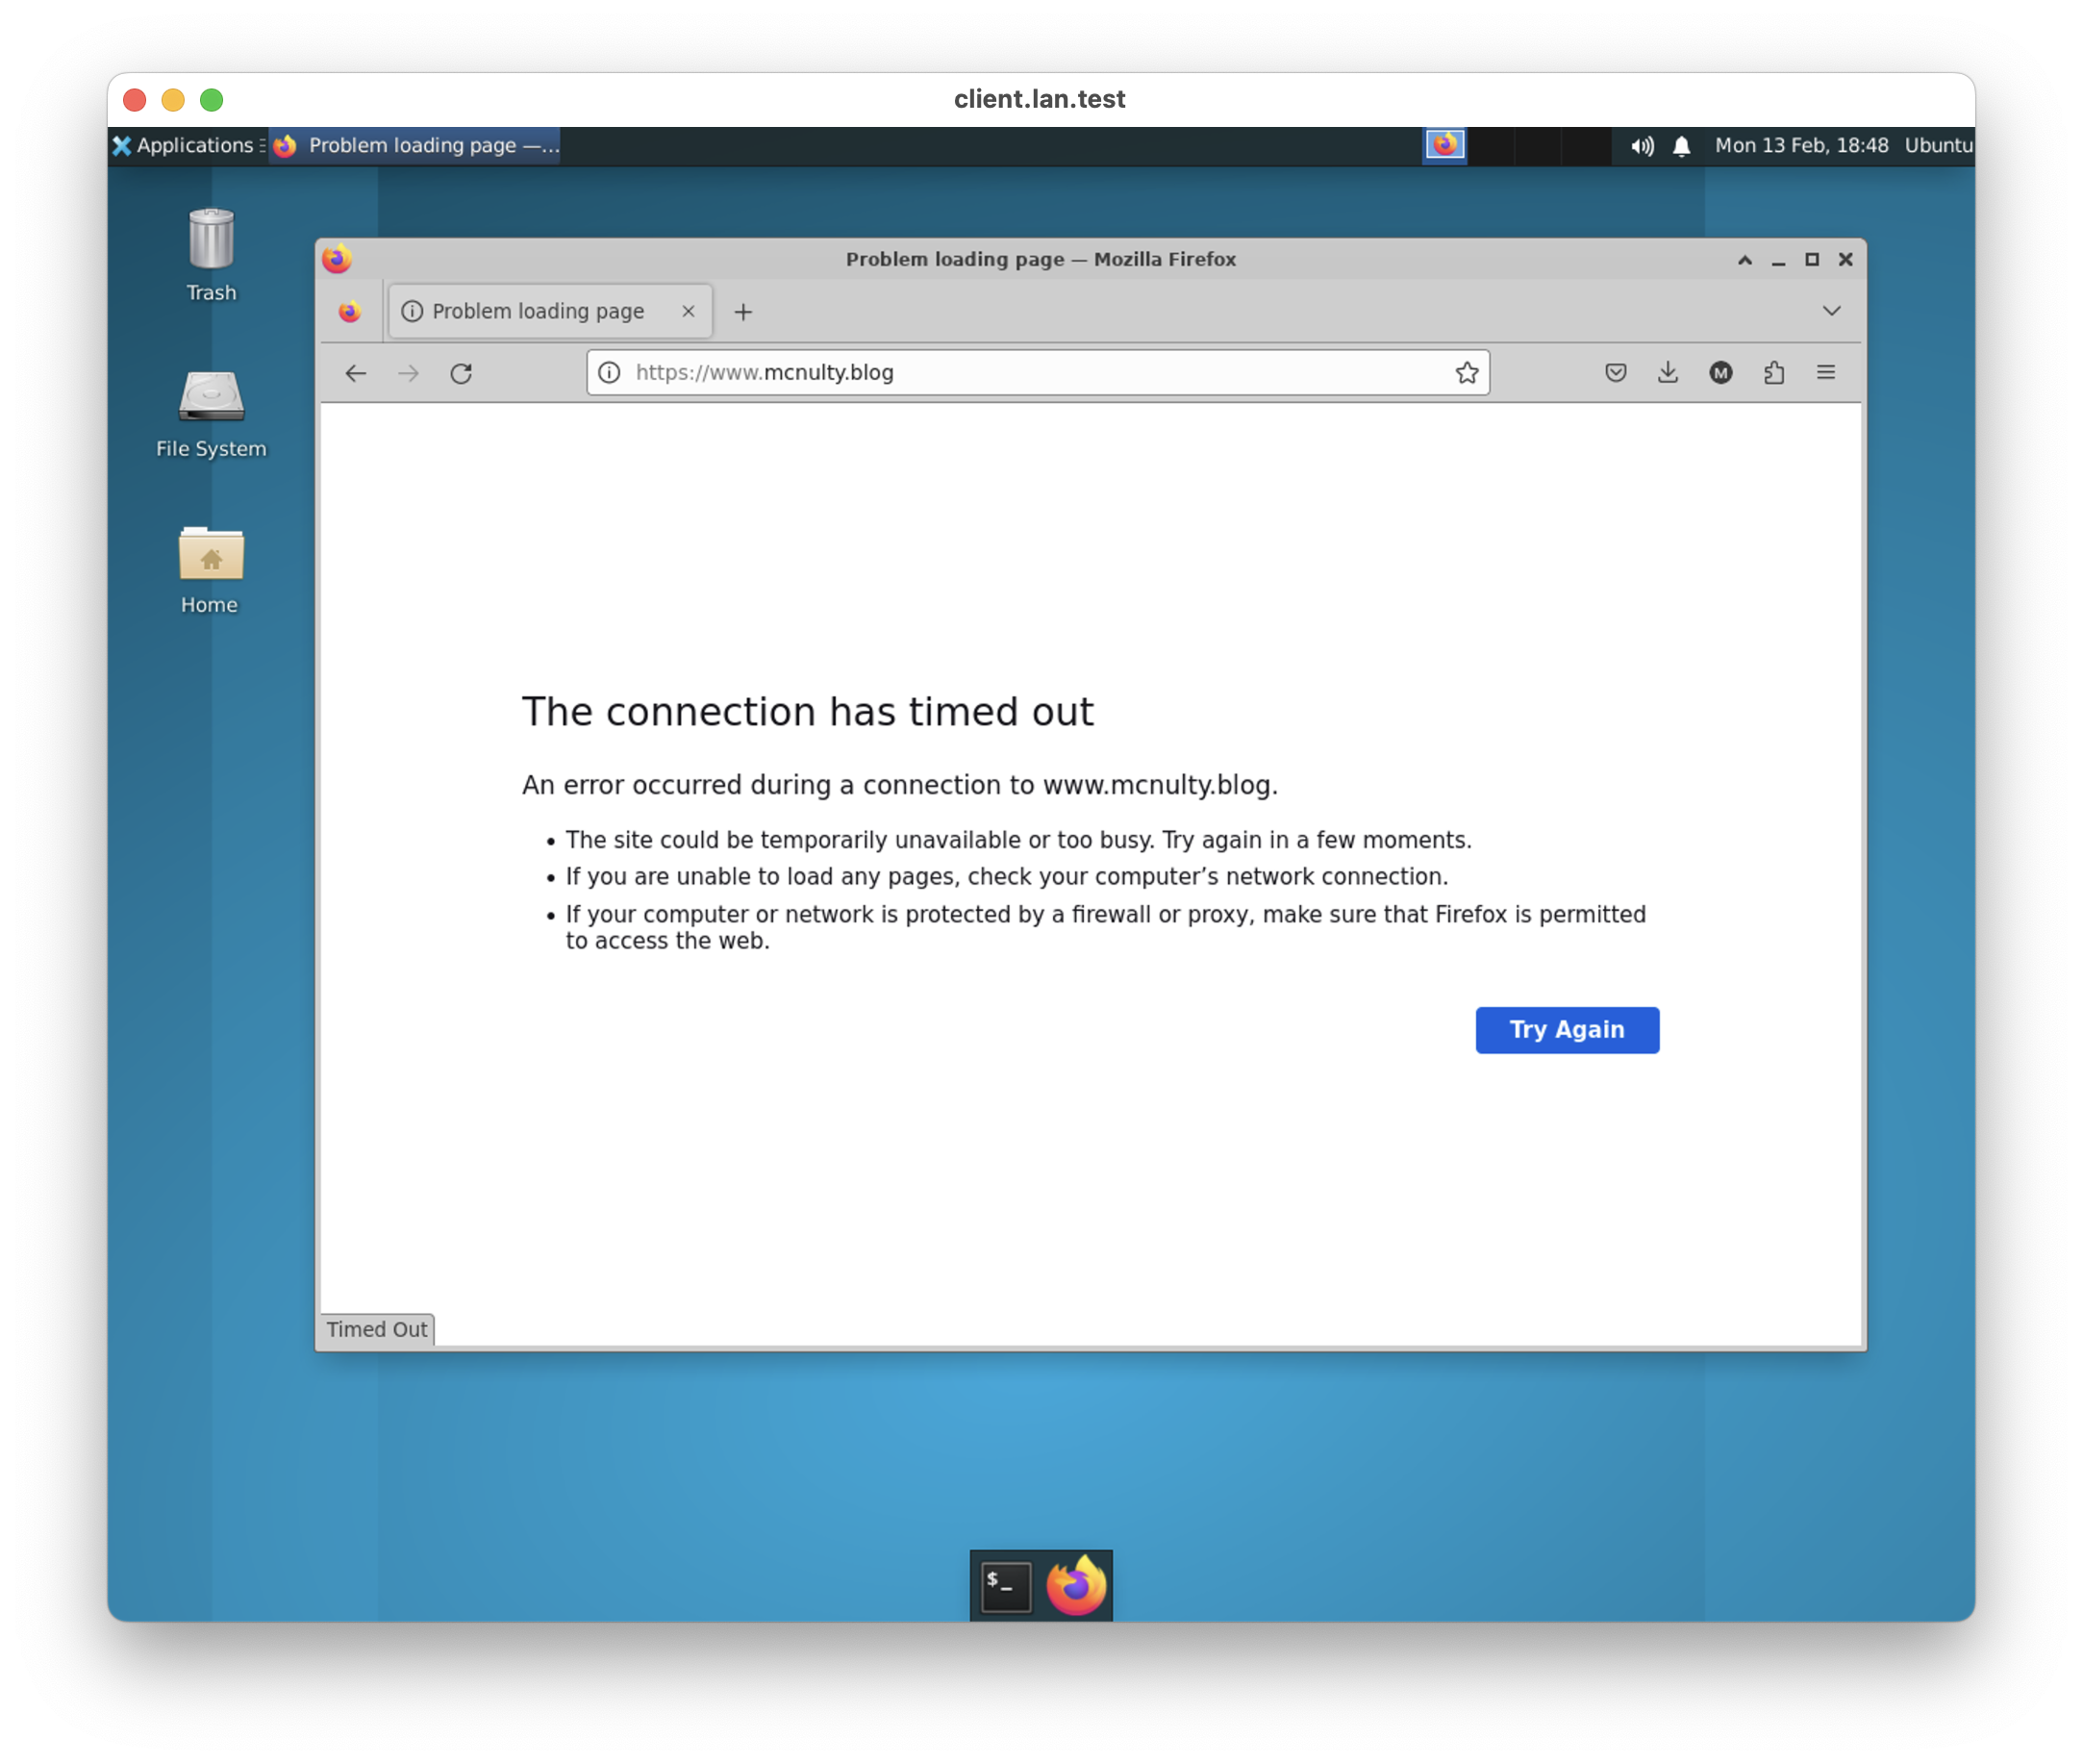Click inside the address bar

point(1000,372)
